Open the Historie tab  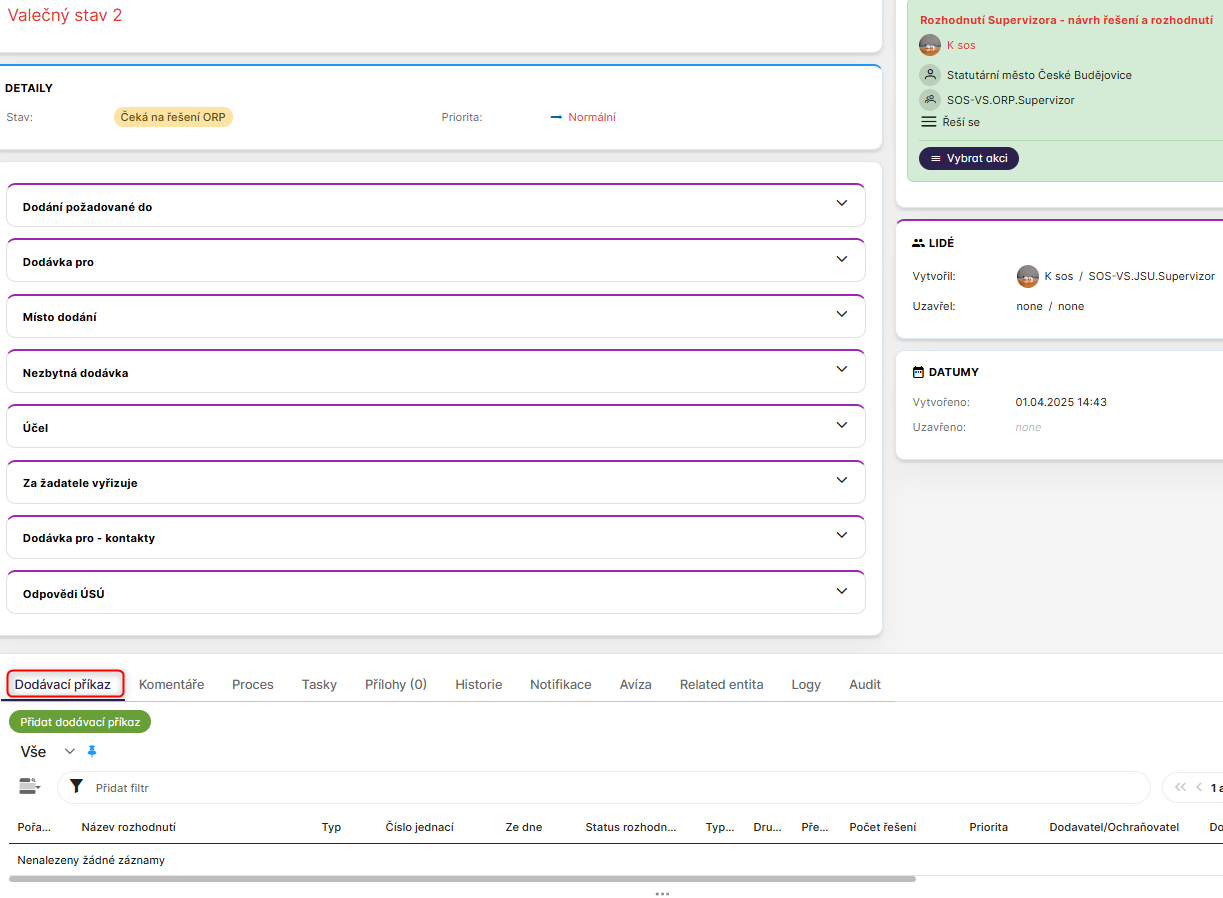click(478, 685)
